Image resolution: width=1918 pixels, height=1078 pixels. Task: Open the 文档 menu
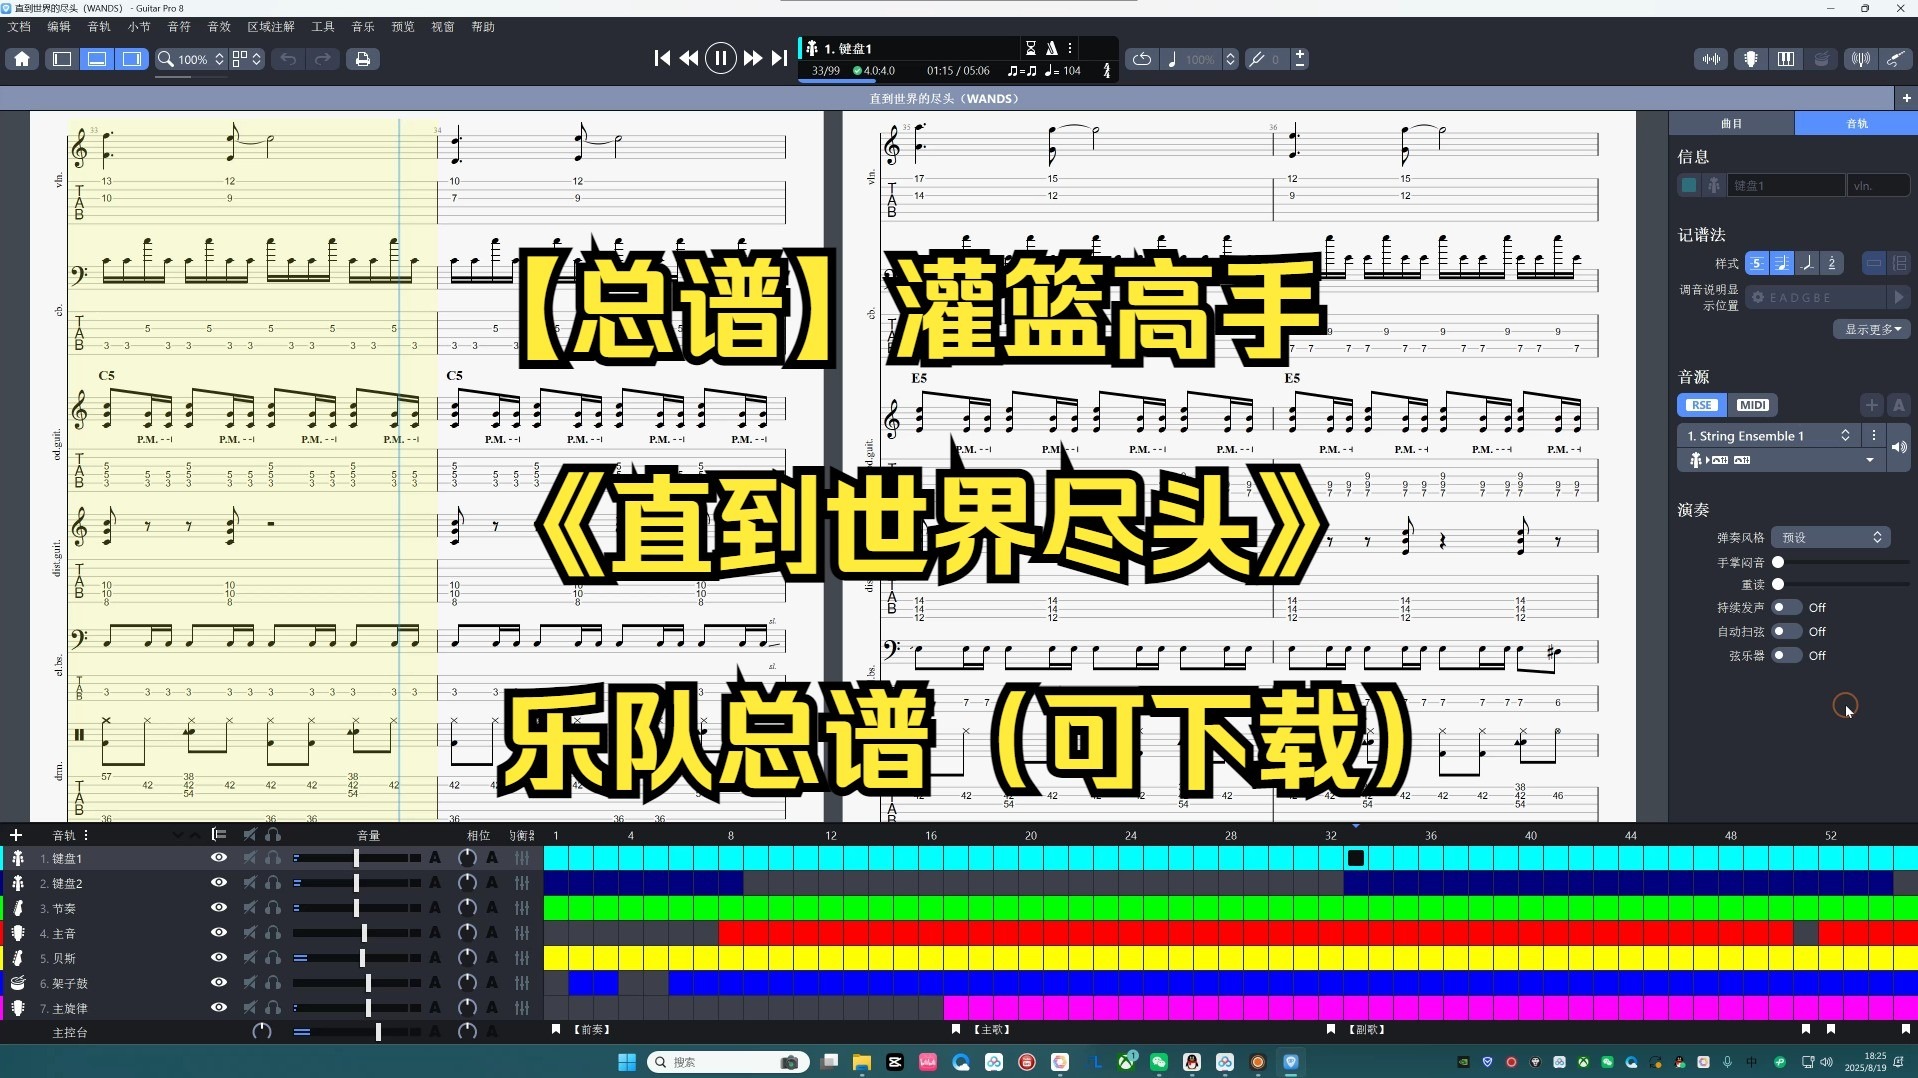coord(19,27)
